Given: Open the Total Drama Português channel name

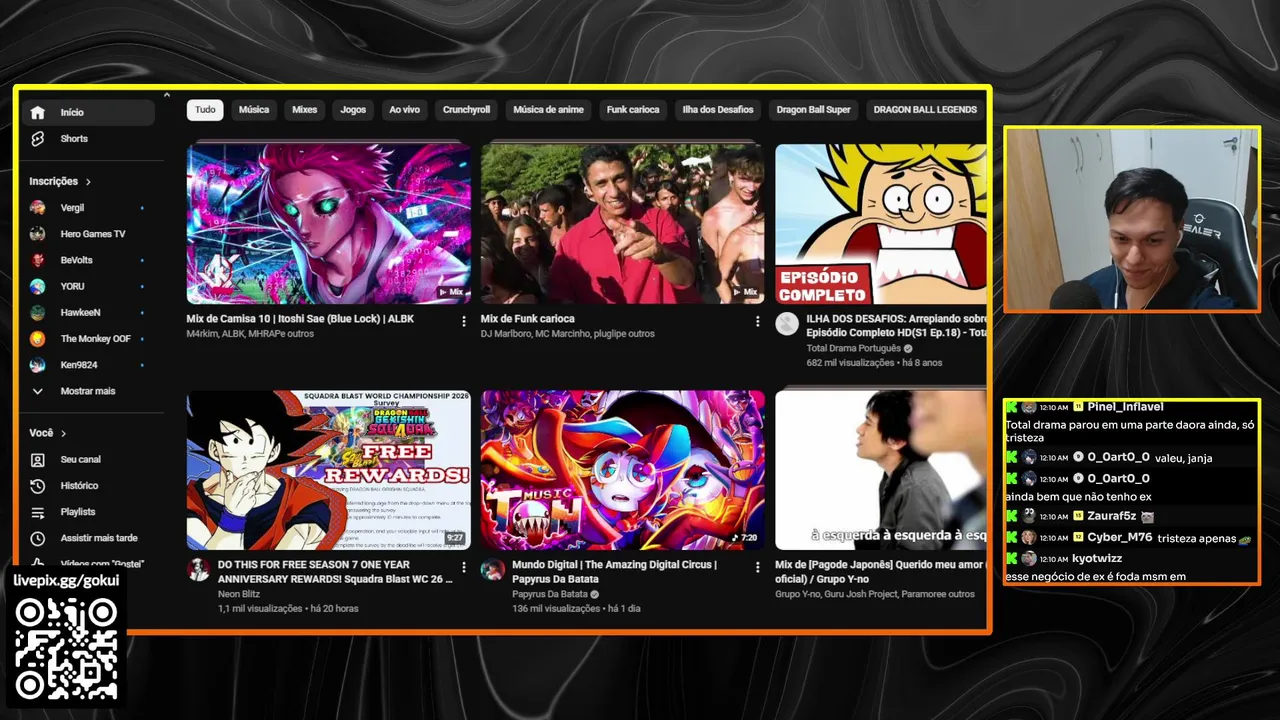Looking at the screenshot, I should pyautogui.click(x=854, y=349).
